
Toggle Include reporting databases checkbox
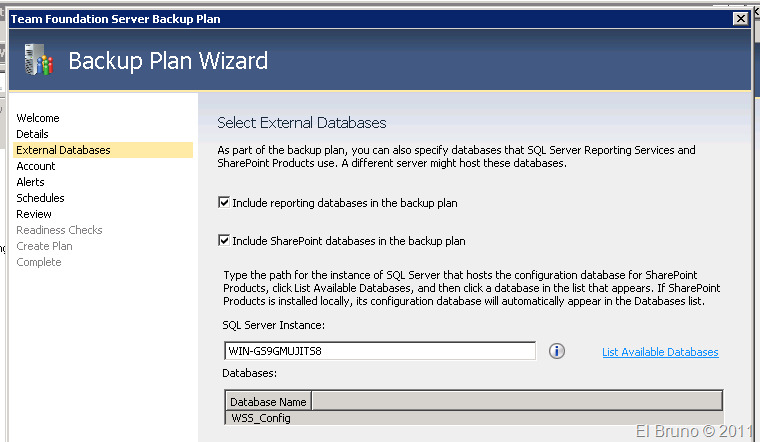(x=223, y=203)
